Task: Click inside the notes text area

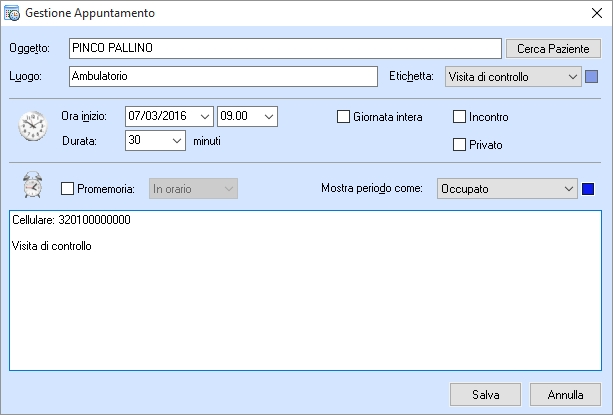Action: point(305,290)
